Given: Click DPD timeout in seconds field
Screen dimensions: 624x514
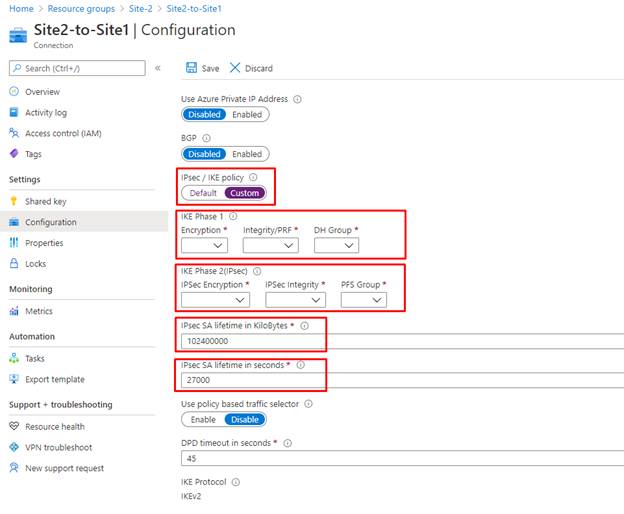Looking at the screenshot, I should [402, 458].
